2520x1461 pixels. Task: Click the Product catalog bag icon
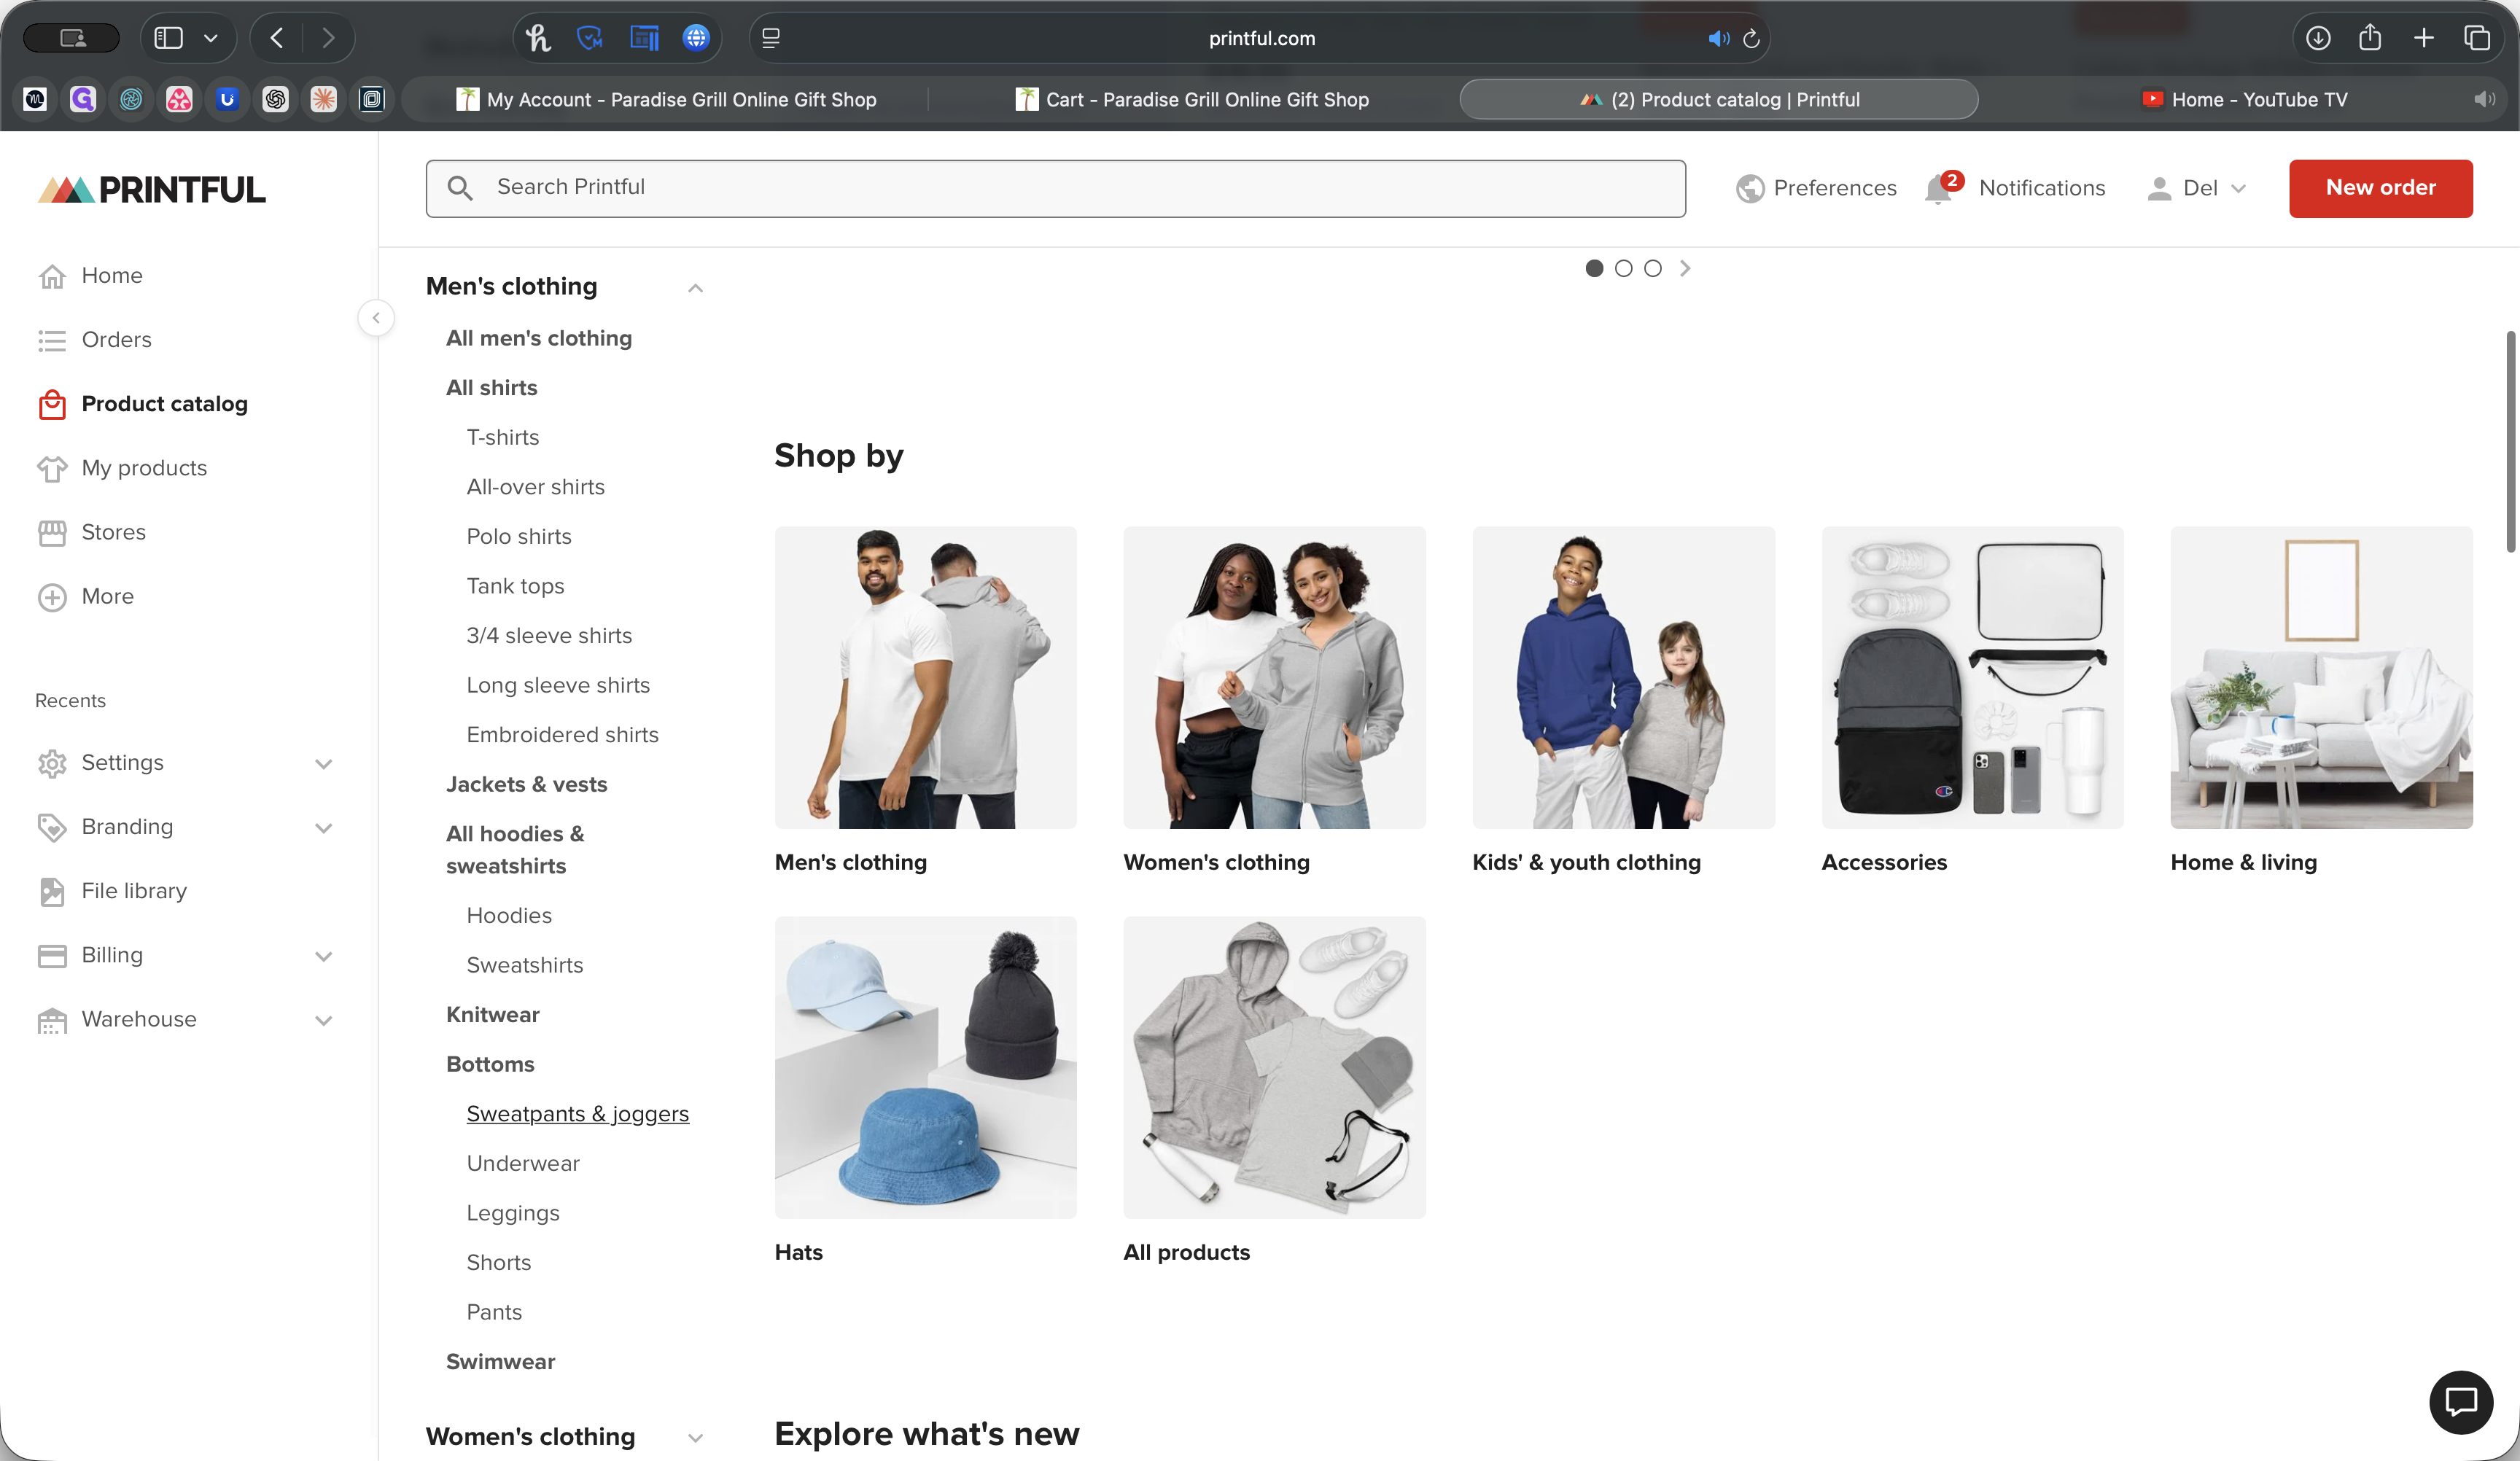click(52, 404)
